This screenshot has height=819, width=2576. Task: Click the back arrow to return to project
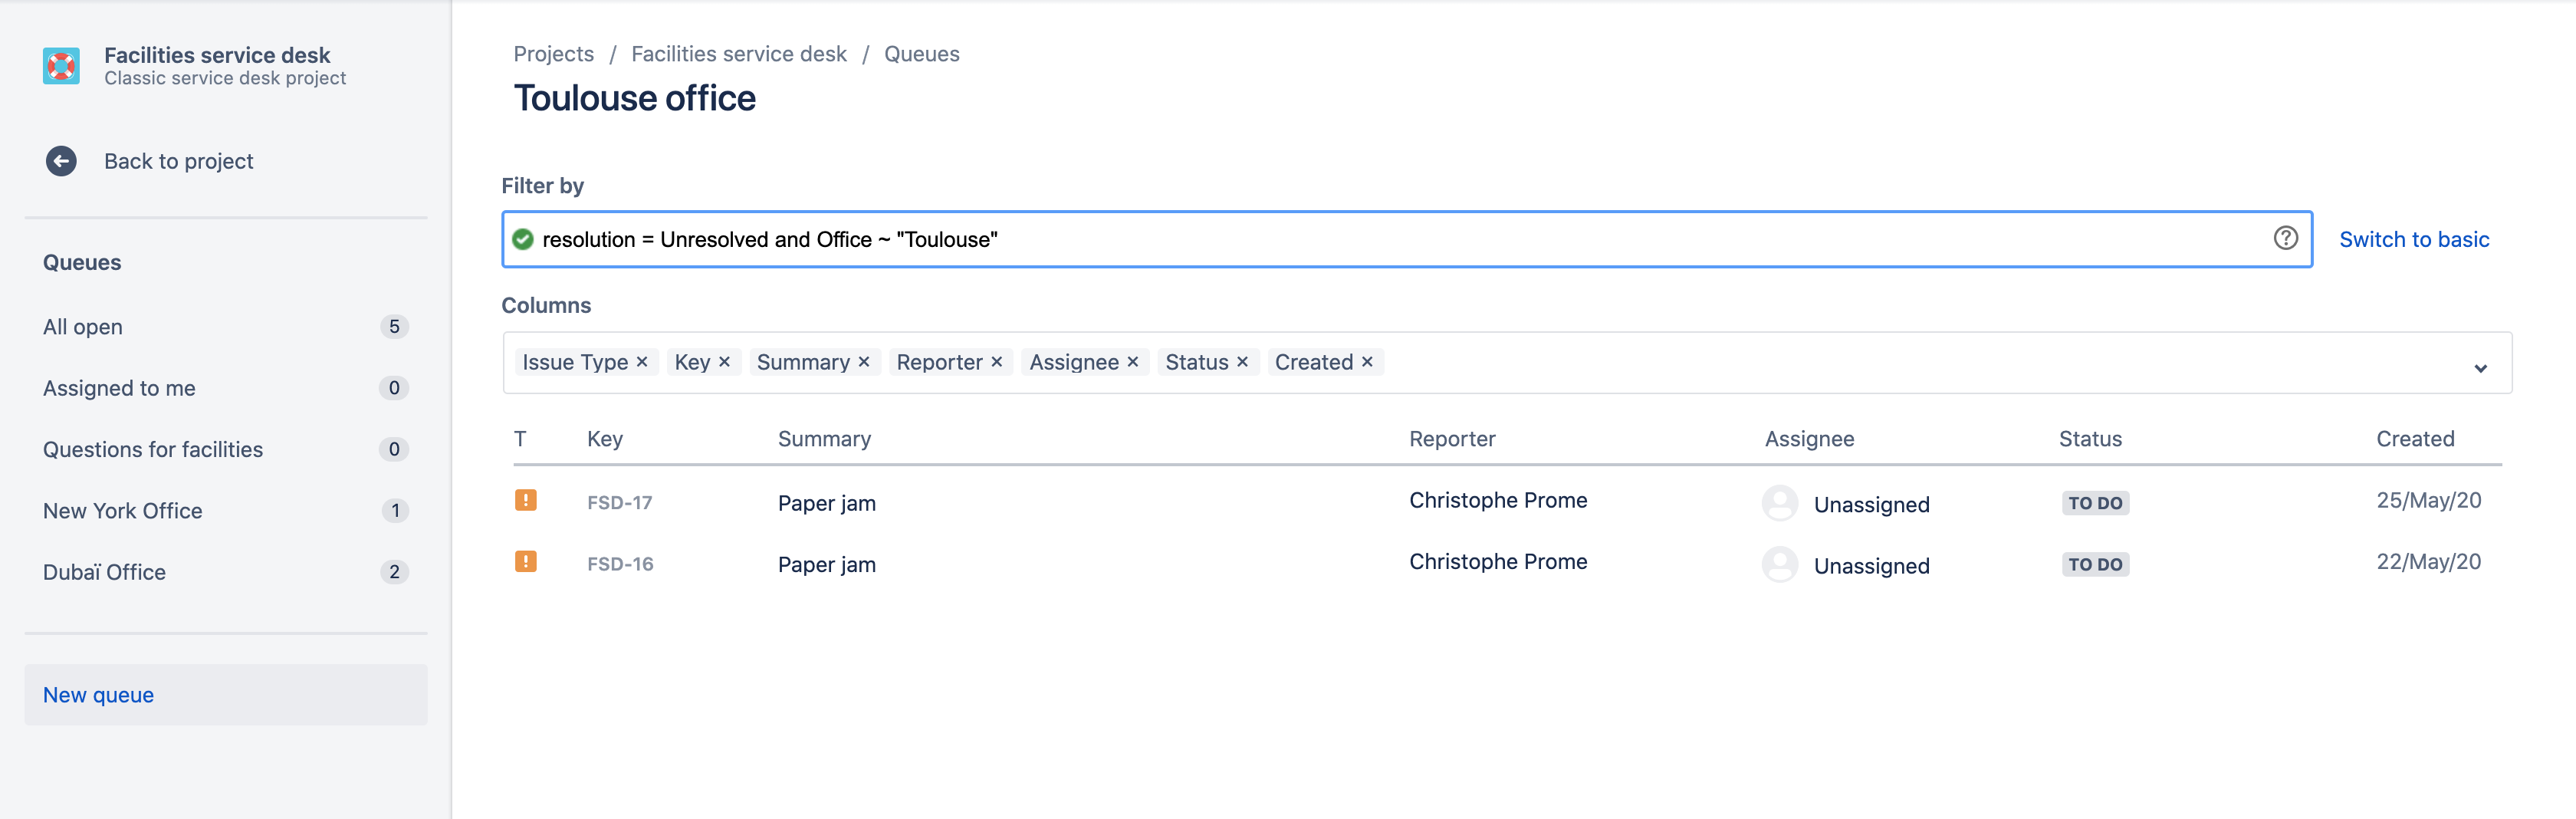click(x=61, y=160)
